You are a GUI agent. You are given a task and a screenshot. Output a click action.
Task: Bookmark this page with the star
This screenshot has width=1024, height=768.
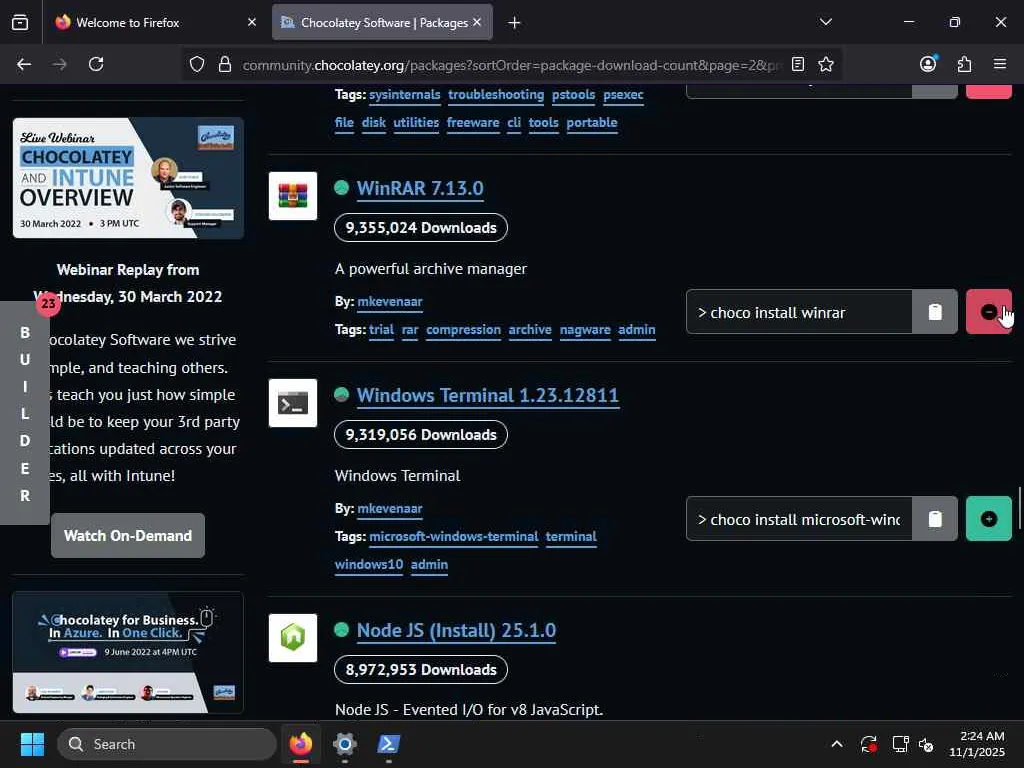(x=825, y=64)
